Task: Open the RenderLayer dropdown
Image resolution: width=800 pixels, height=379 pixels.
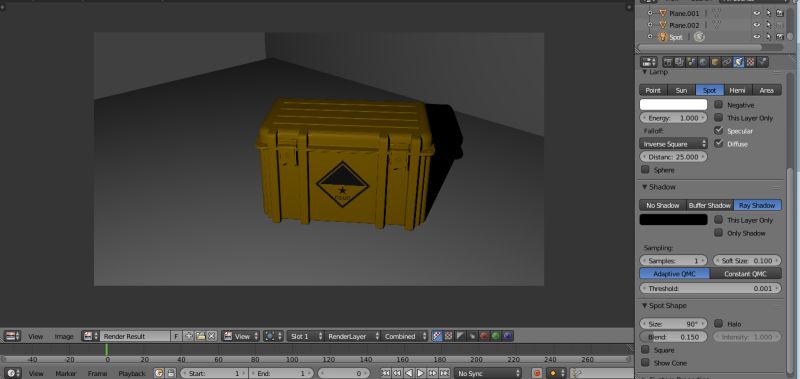Action: [x=352, y=336]
